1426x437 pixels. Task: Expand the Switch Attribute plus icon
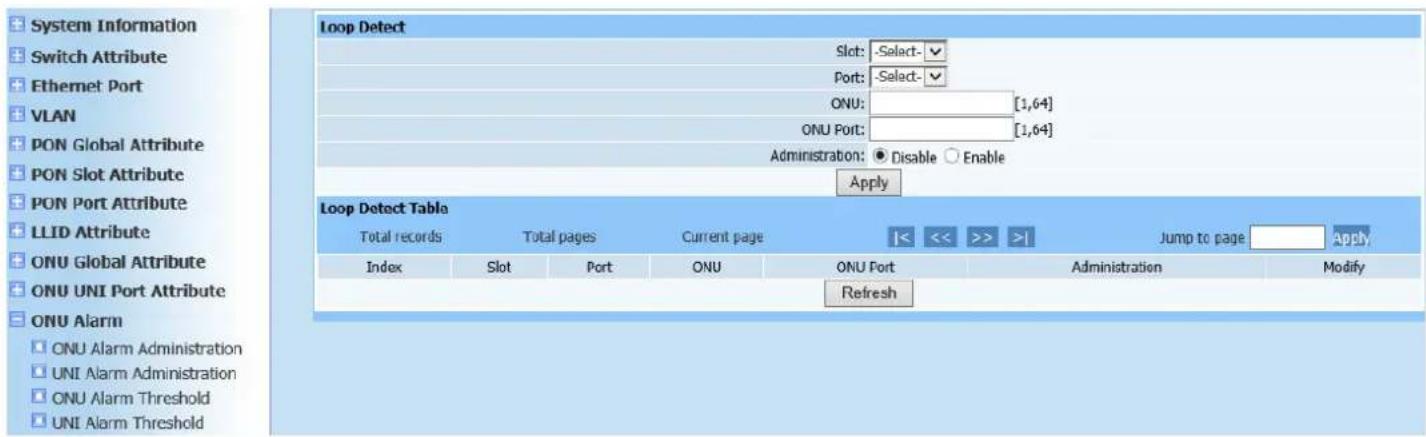click(14, 56)
